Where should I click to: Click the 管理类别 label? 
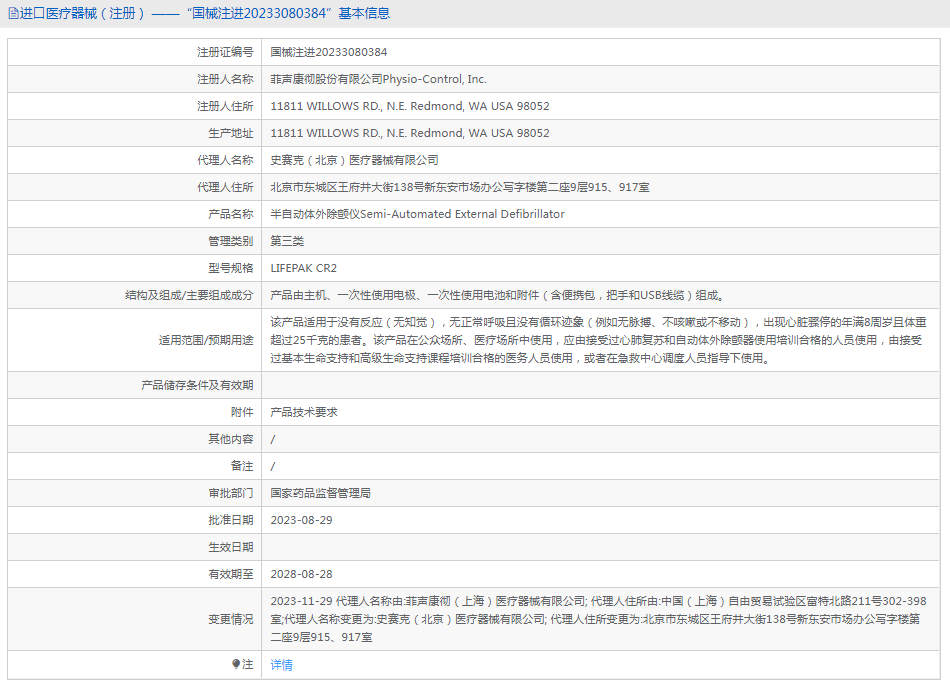click(x=230, y=241)
